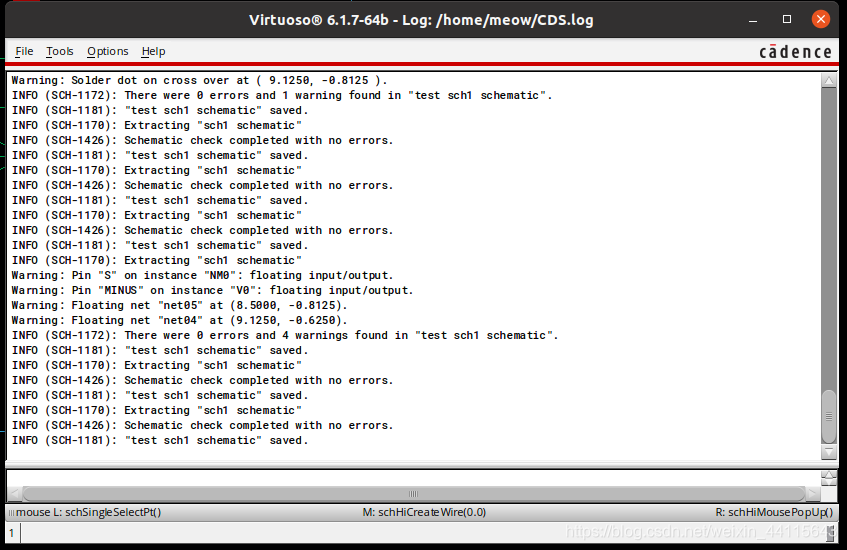Click the horizontal scrollbar thumb
Viewport: 847px width, 550px height.
coord(414,493)
